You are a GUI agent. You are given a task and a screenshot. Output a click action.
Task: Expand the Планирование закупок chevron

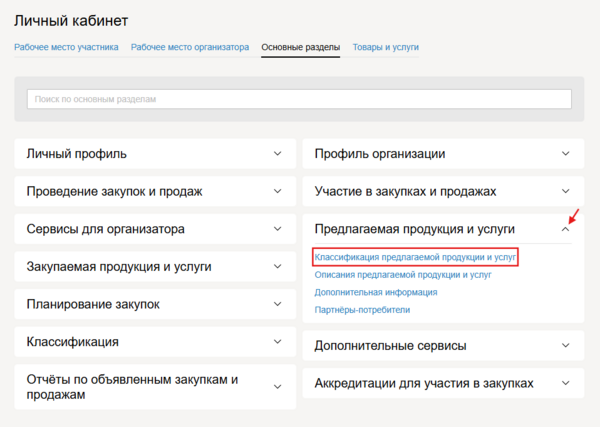pos(278,304)
